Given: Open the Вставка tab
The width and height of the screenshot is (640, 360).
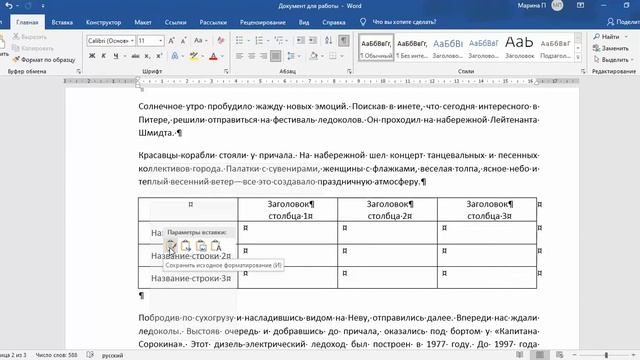Looking at the screenshot, I should tap(62, 22).
